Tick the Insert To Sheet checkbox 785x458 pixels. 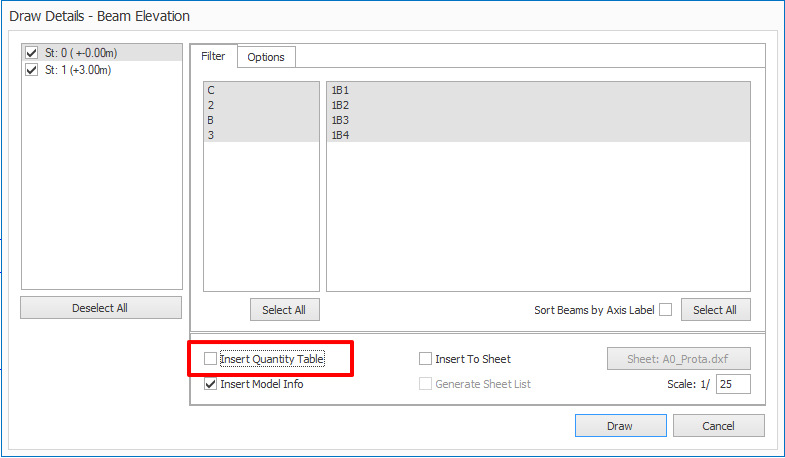coord(426,359)
